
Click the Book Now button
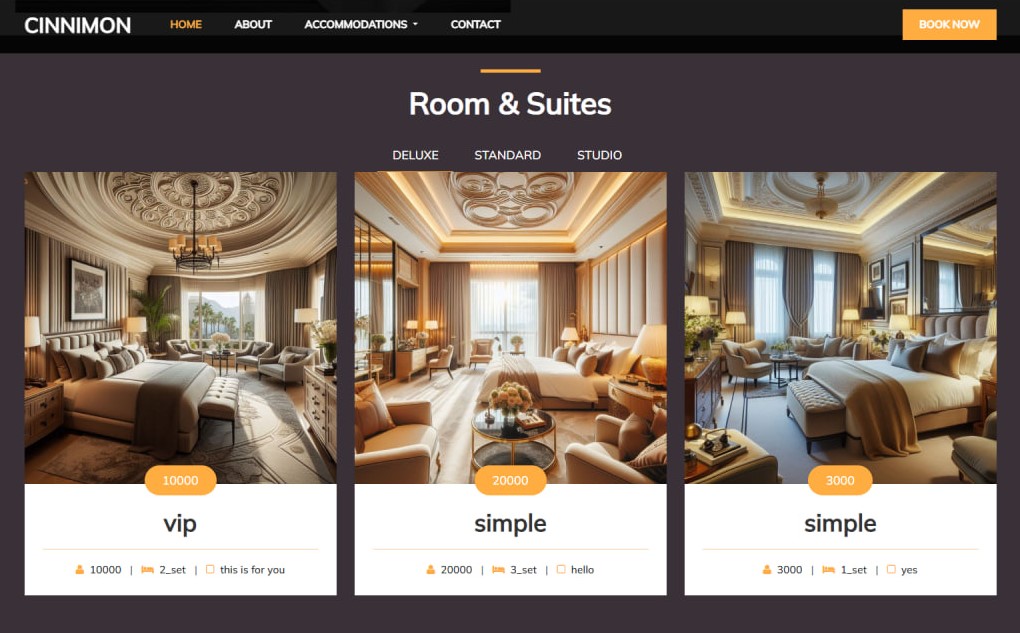tap(949, 24)
